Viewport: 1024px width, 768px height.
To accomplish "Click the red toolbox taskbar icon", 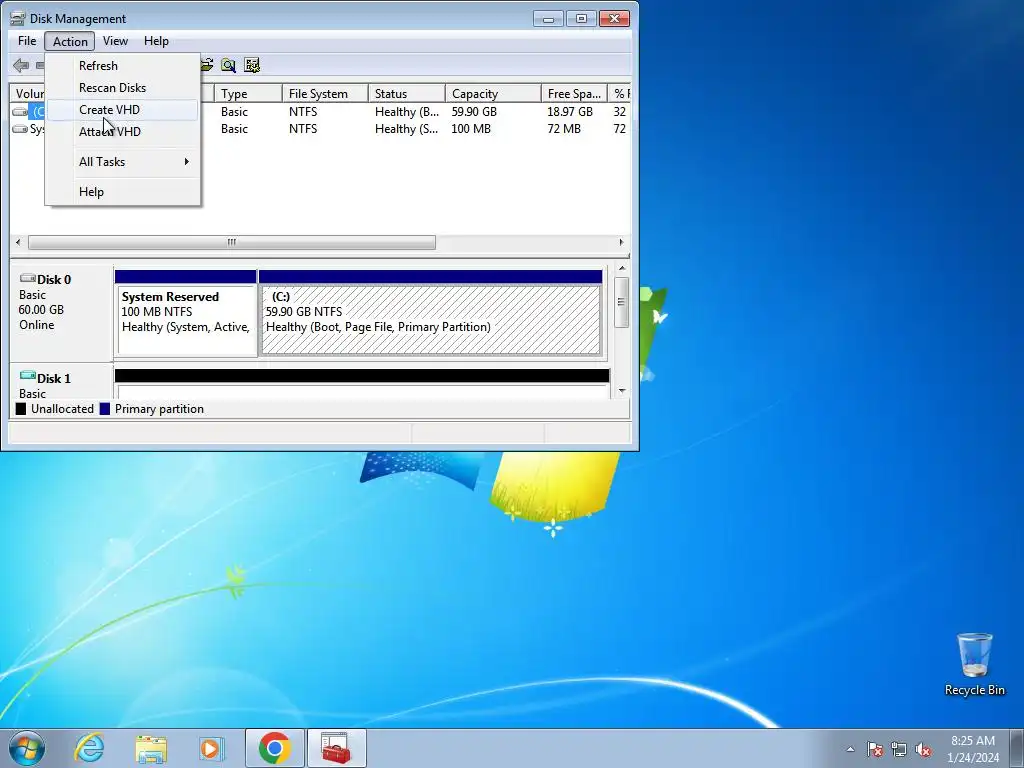I will coord(336,748).
